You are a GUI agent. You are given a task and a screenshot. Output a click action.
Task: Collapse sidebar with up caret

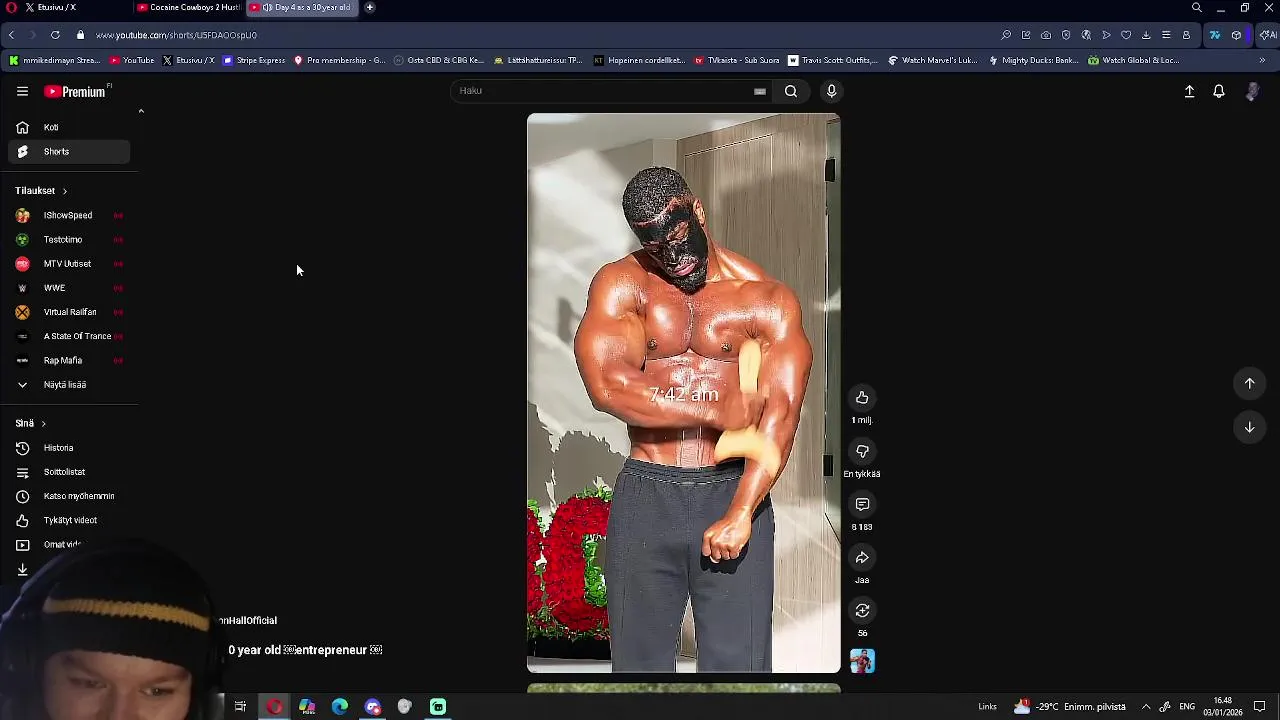[141, 111]
